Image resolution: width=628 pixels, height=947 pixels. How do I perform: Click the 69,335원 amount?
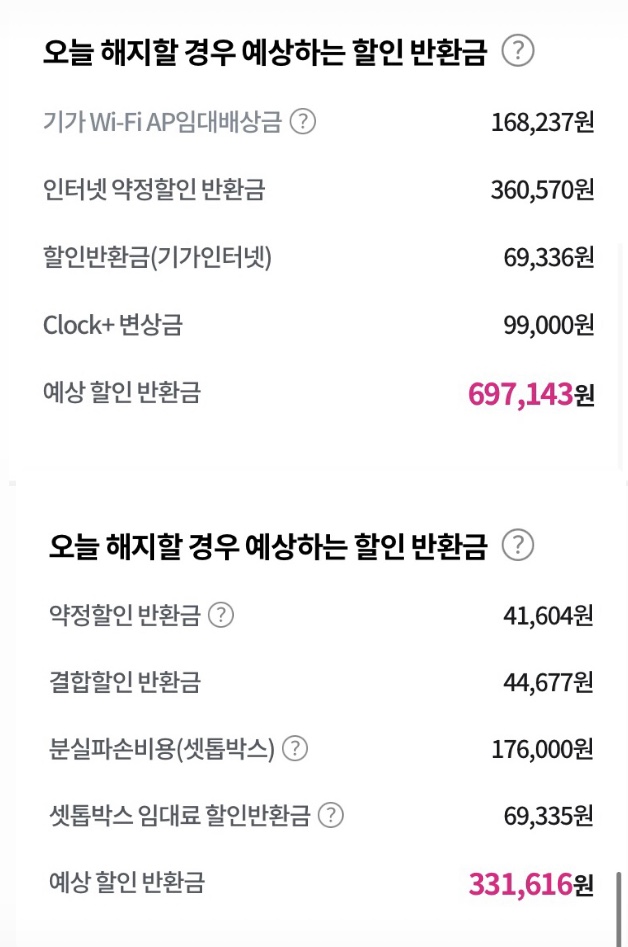[x=548, y=815]
